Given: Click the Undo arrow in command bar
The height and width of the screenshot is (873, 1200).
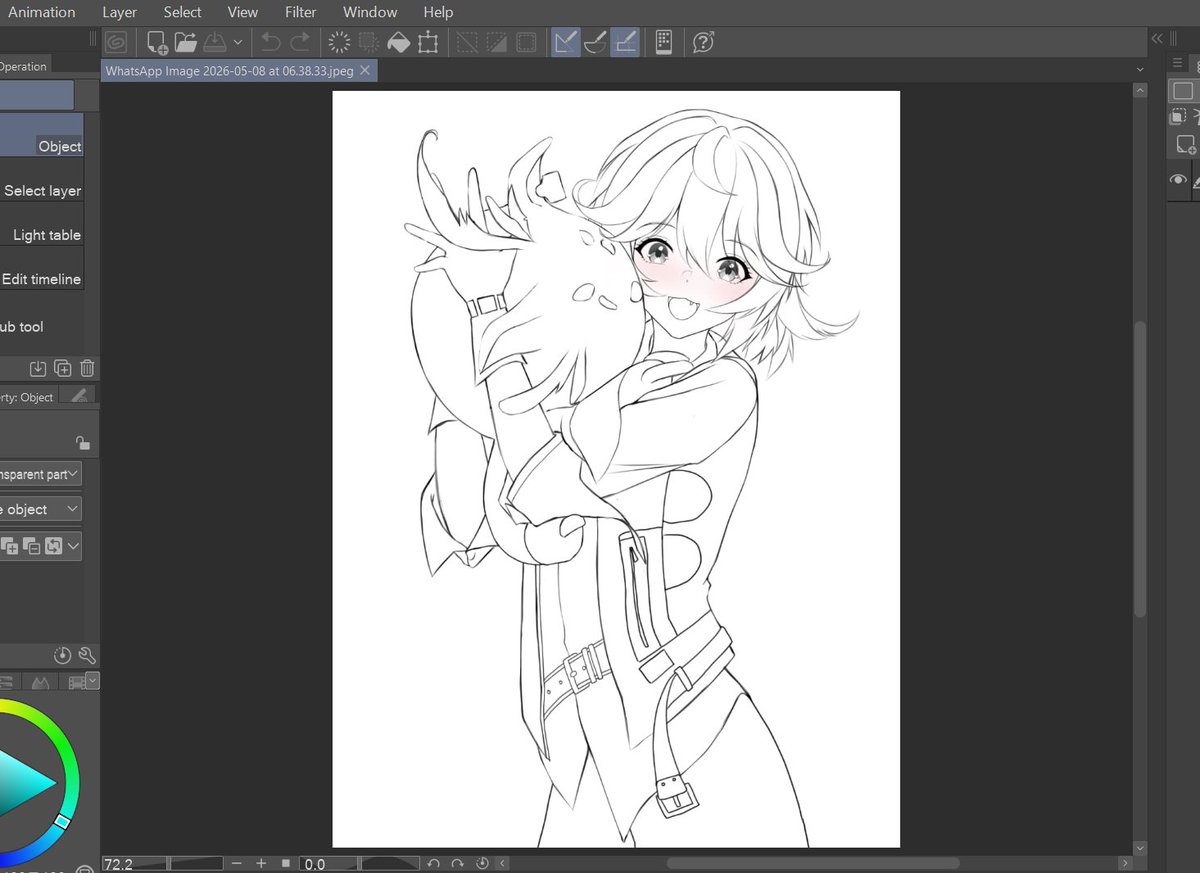Looking at the screenshot, I should 270,42.
